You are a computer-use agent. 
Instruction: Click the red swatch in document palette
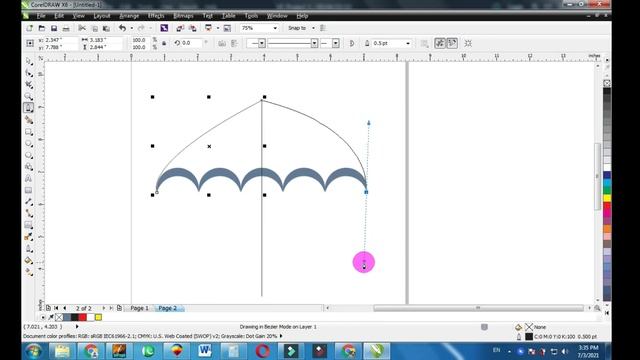83,317
